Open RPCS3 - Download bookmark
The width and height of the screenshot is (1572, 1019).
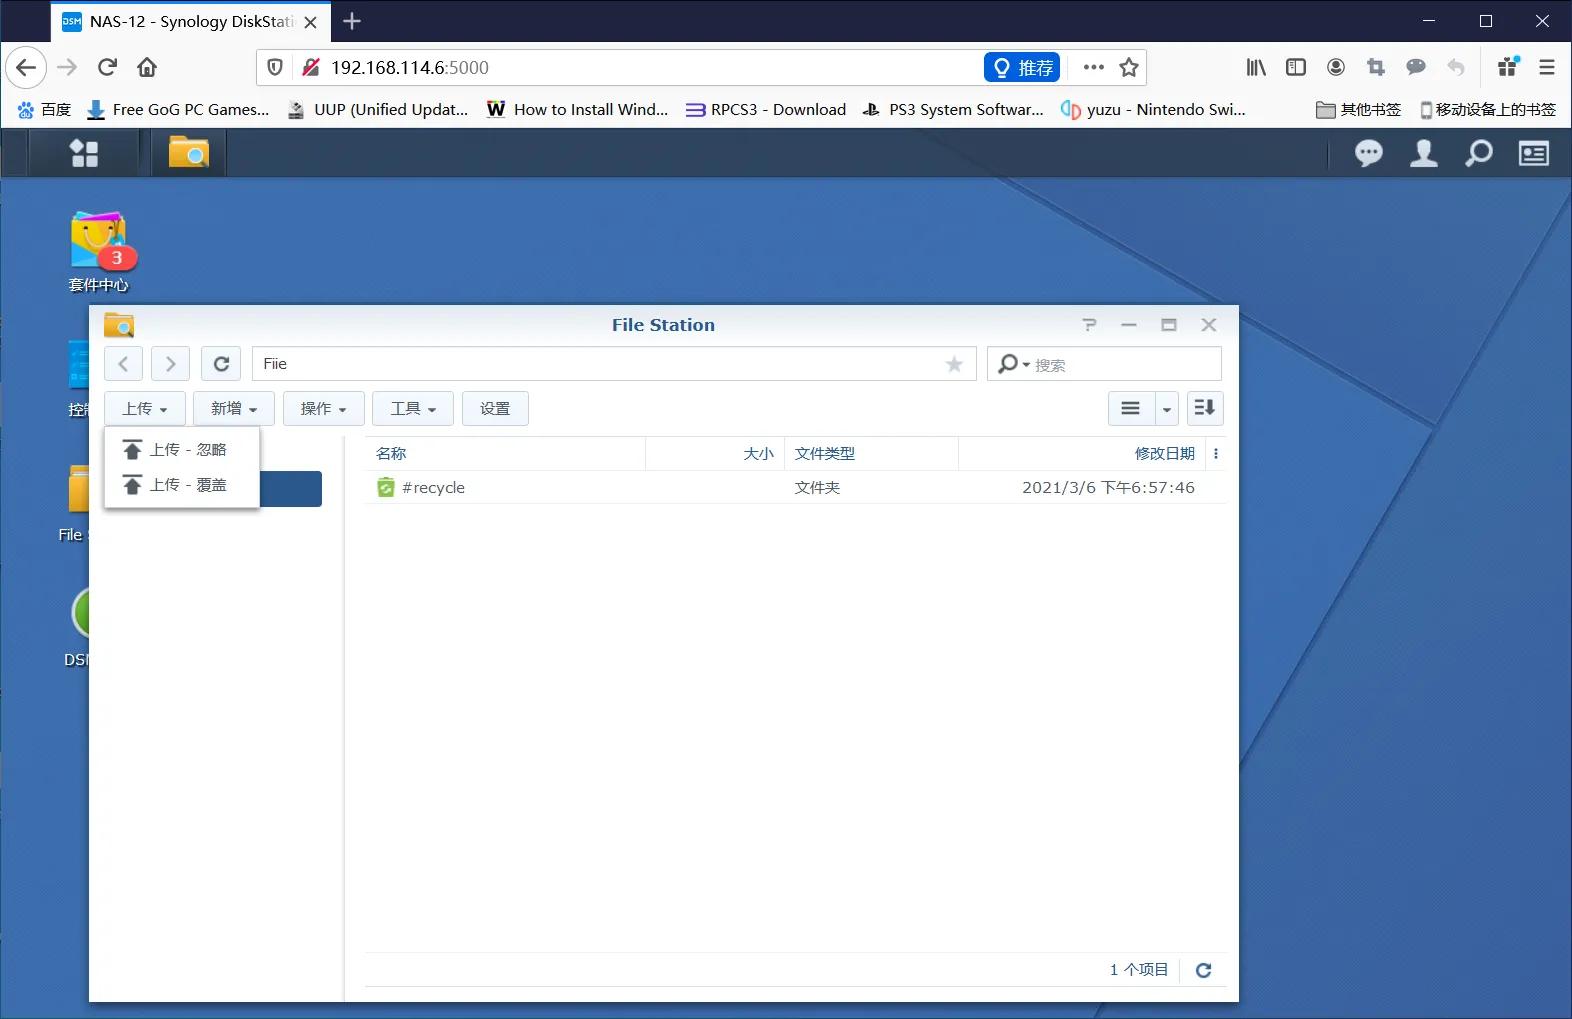[x=766, y=109]
